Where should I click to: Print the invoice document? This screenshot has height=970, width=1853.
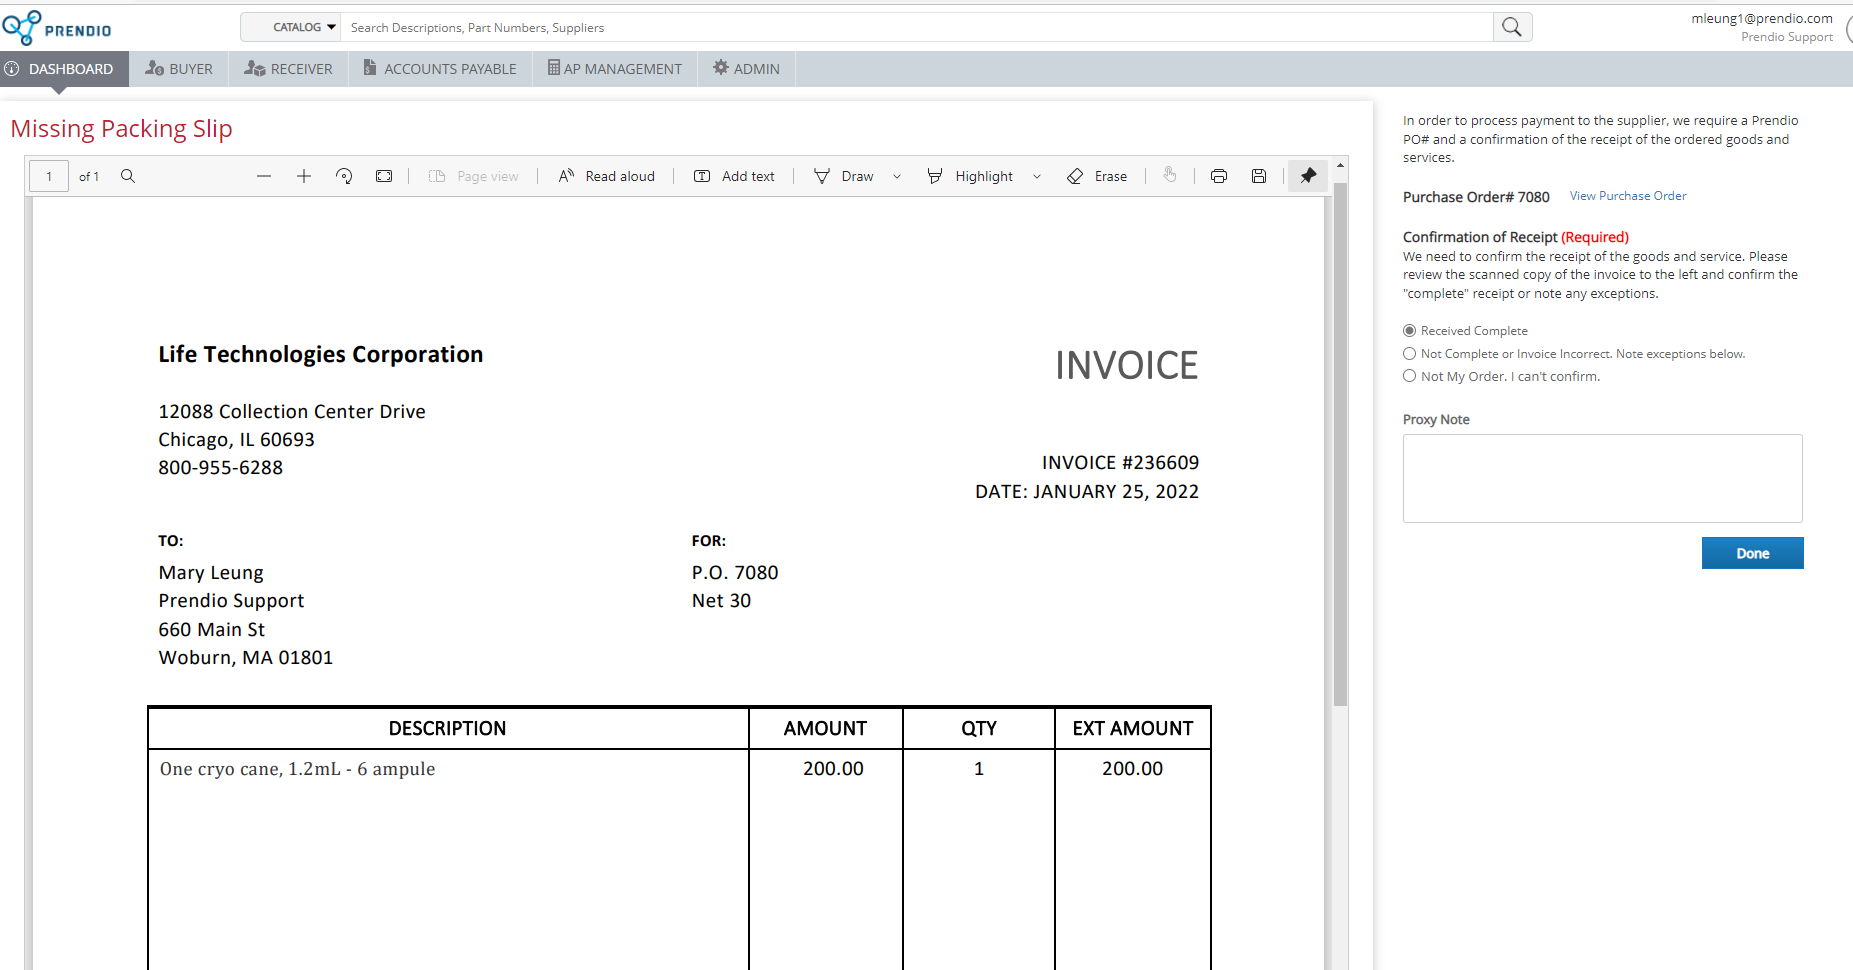coord(1219,175)
